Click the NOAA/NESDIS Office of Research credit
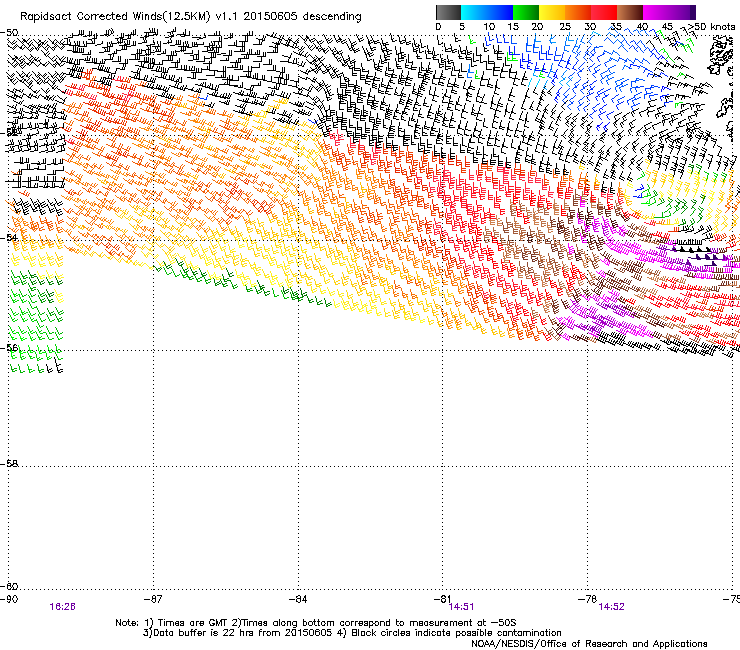The image size is (740, 650). [x=589, y=644]
